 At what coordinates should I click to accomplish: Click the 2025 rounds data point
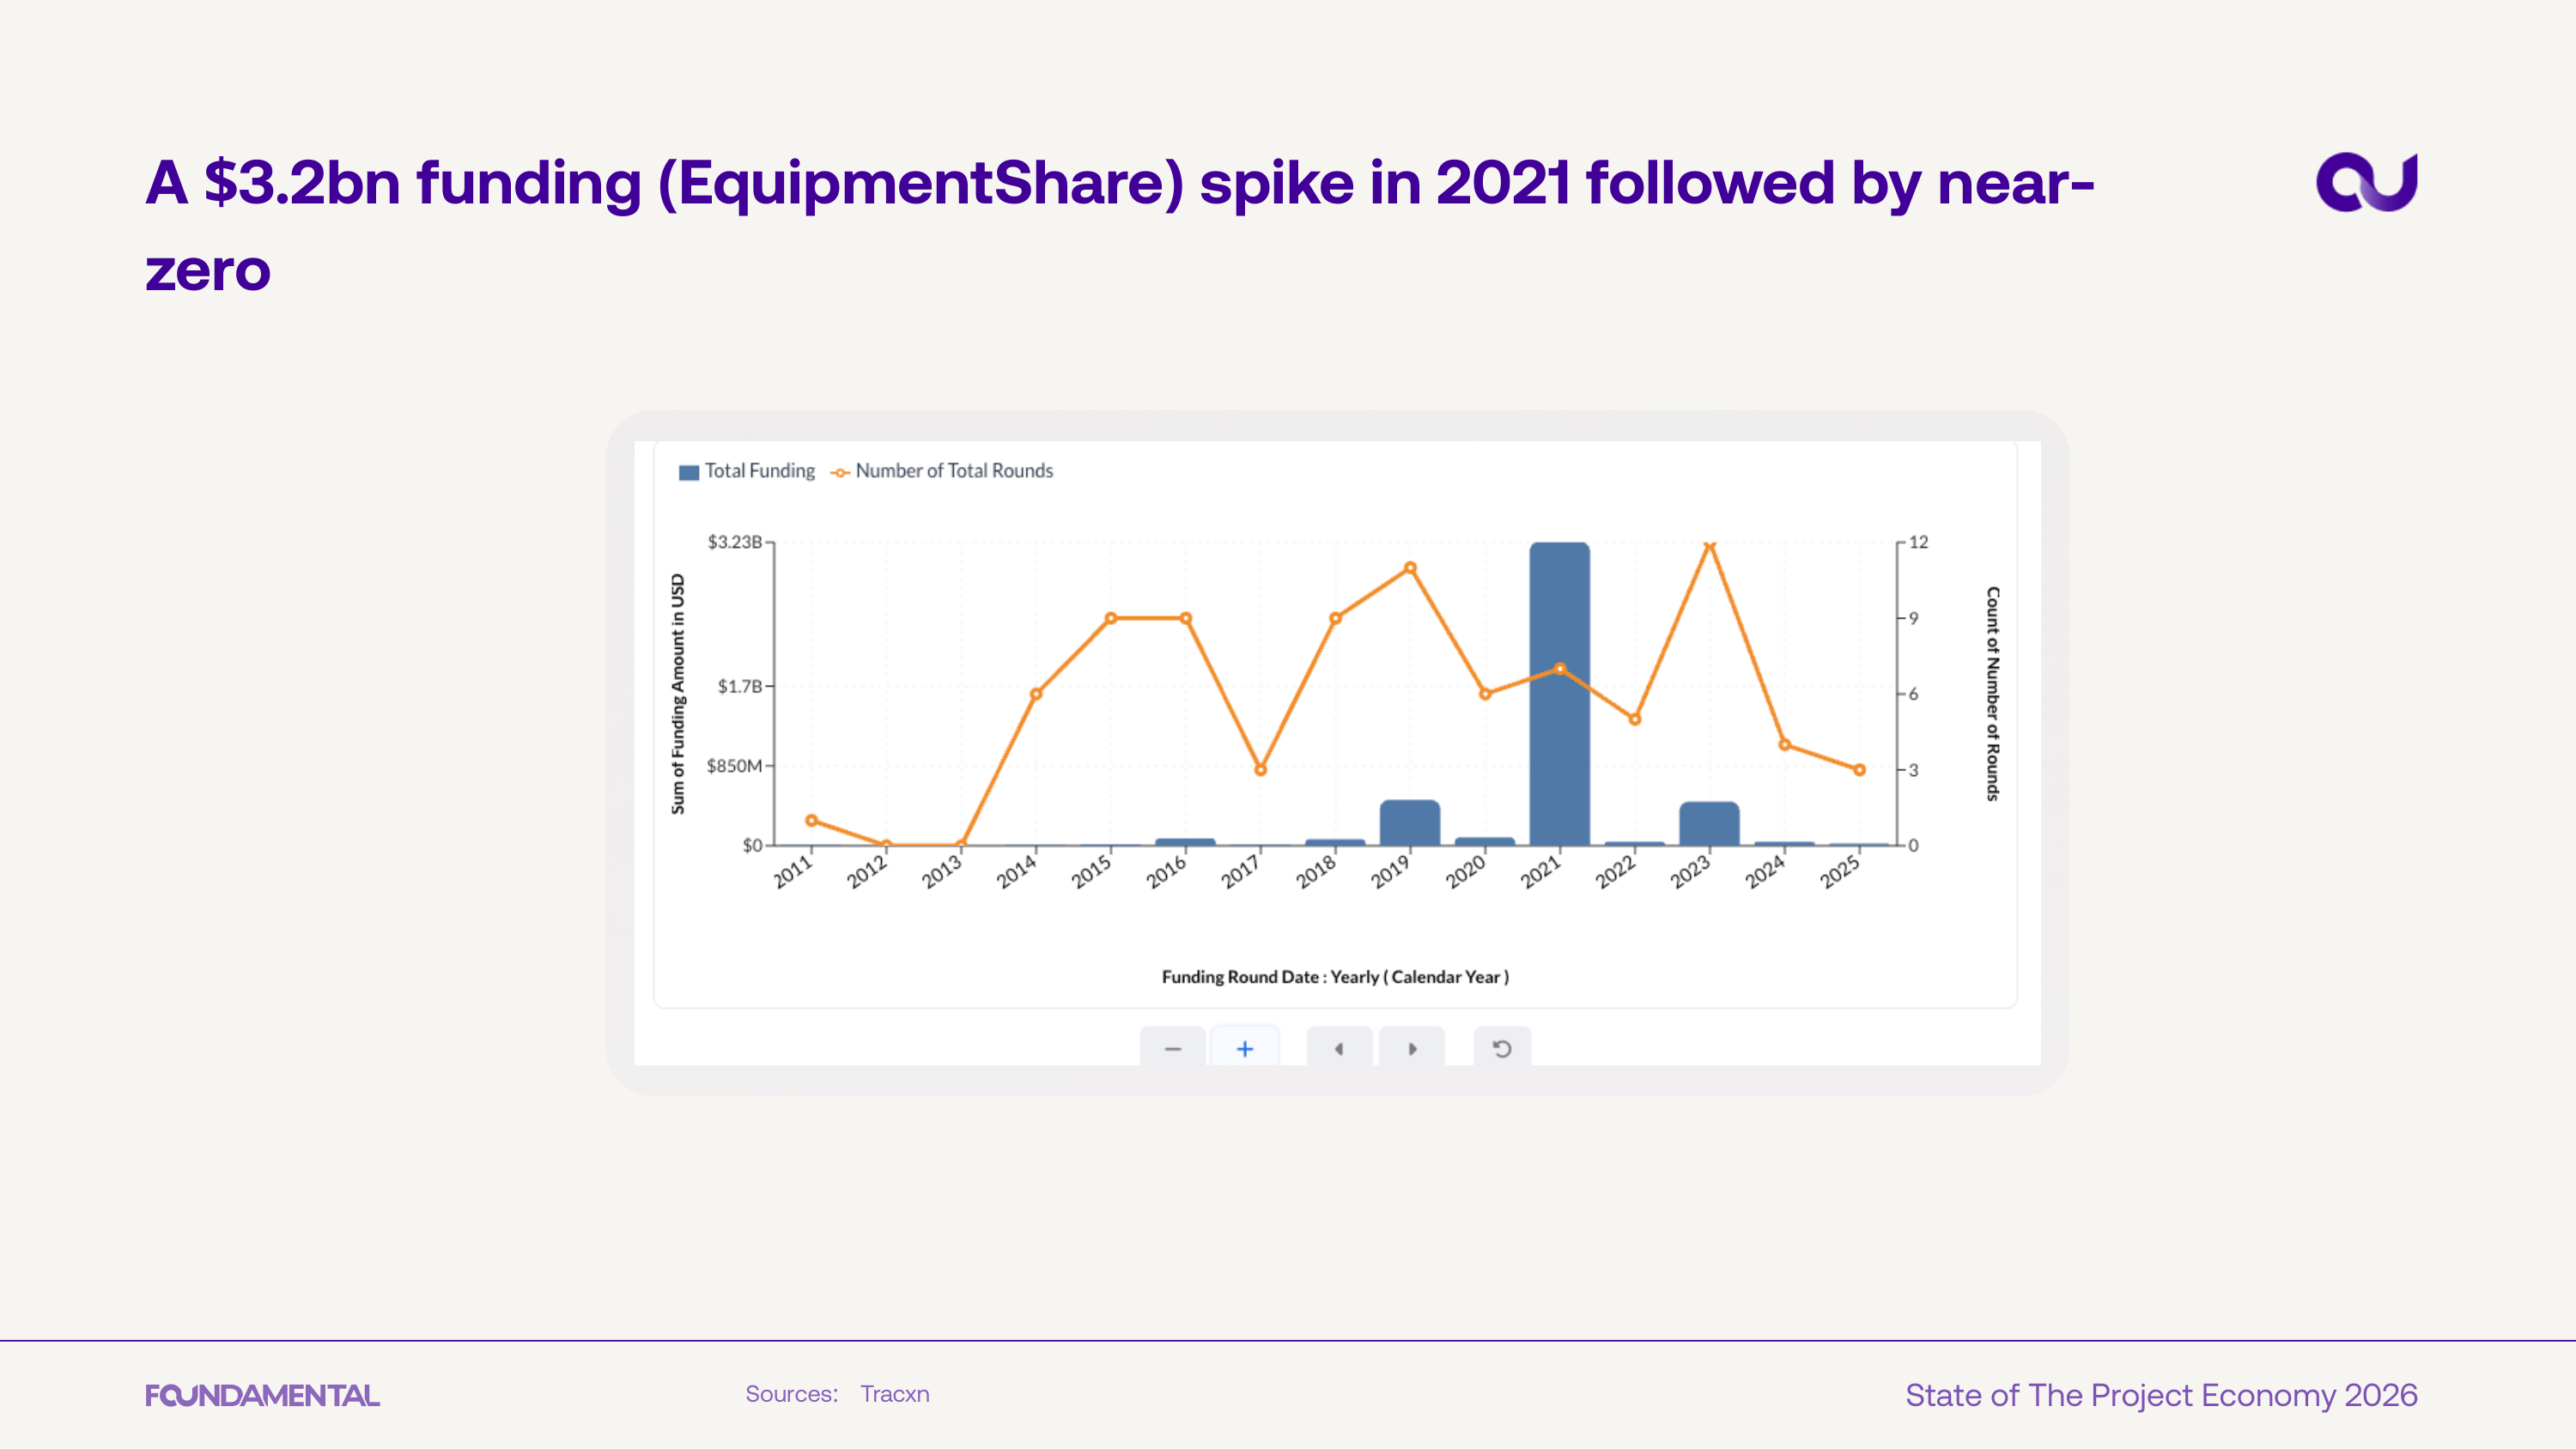click(x=1859, y=770)
